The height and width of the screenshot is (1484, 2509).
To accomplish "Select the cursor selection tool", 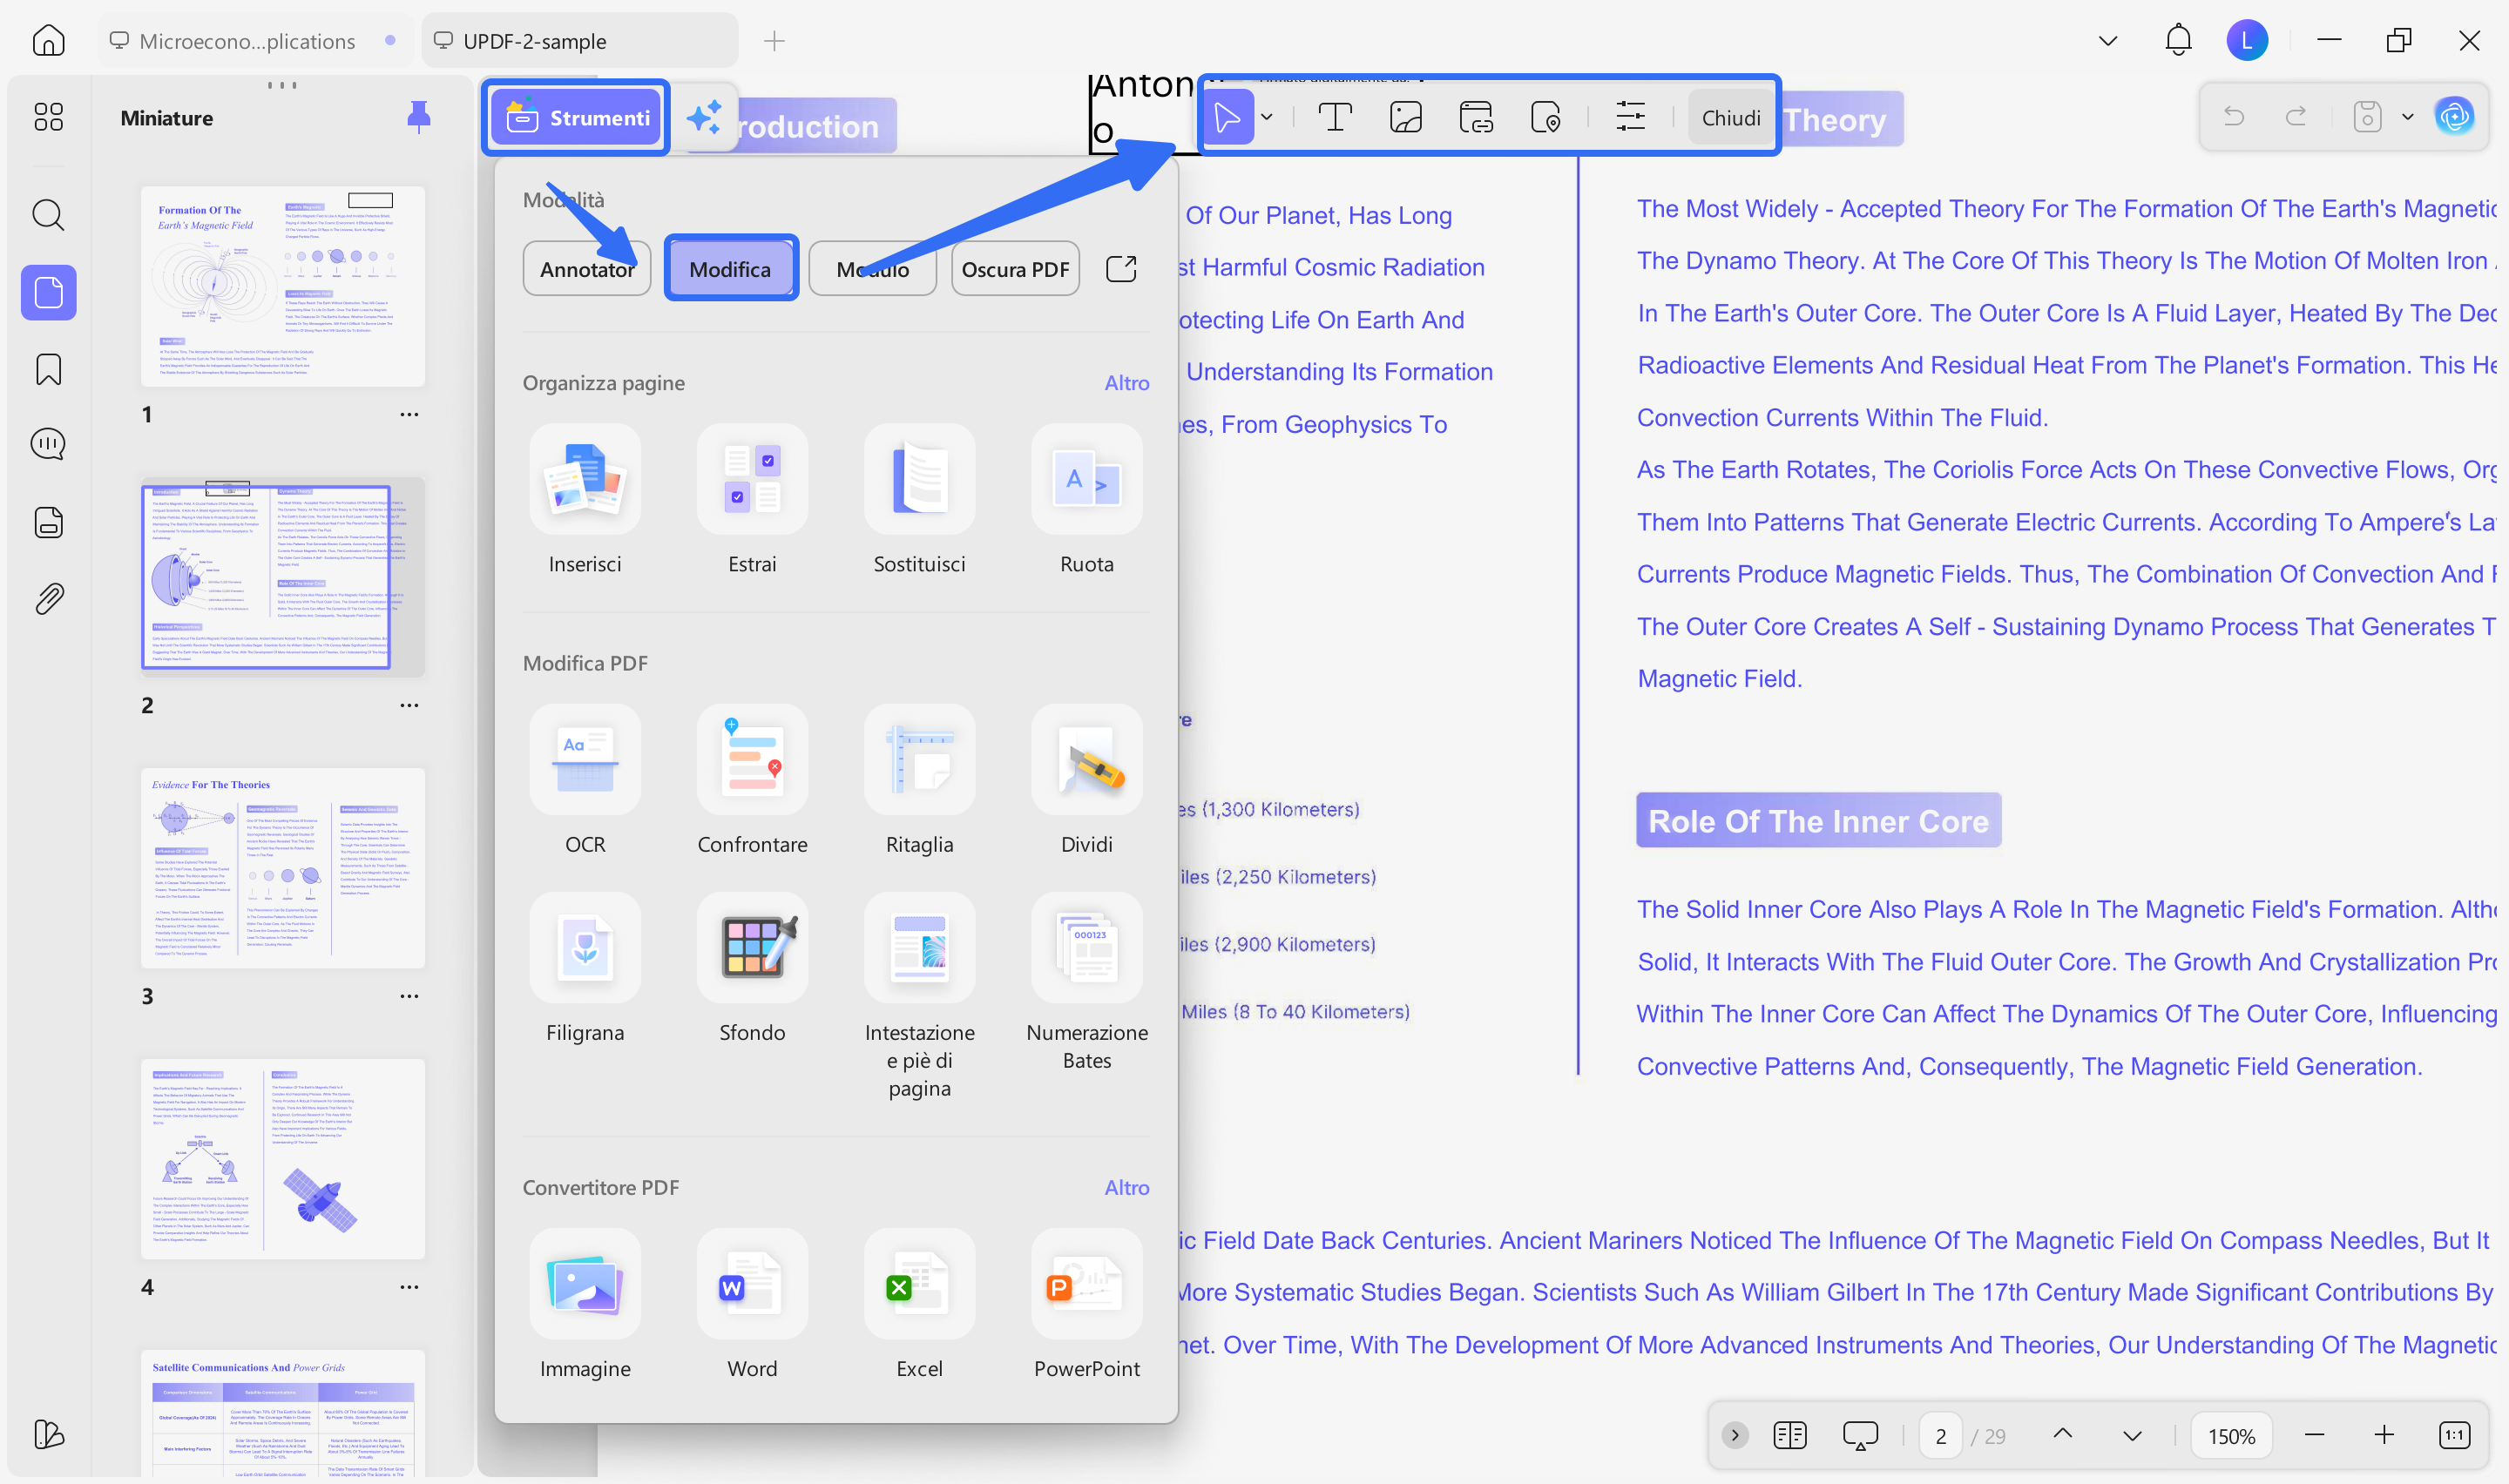I will [x=1228, y=117].
